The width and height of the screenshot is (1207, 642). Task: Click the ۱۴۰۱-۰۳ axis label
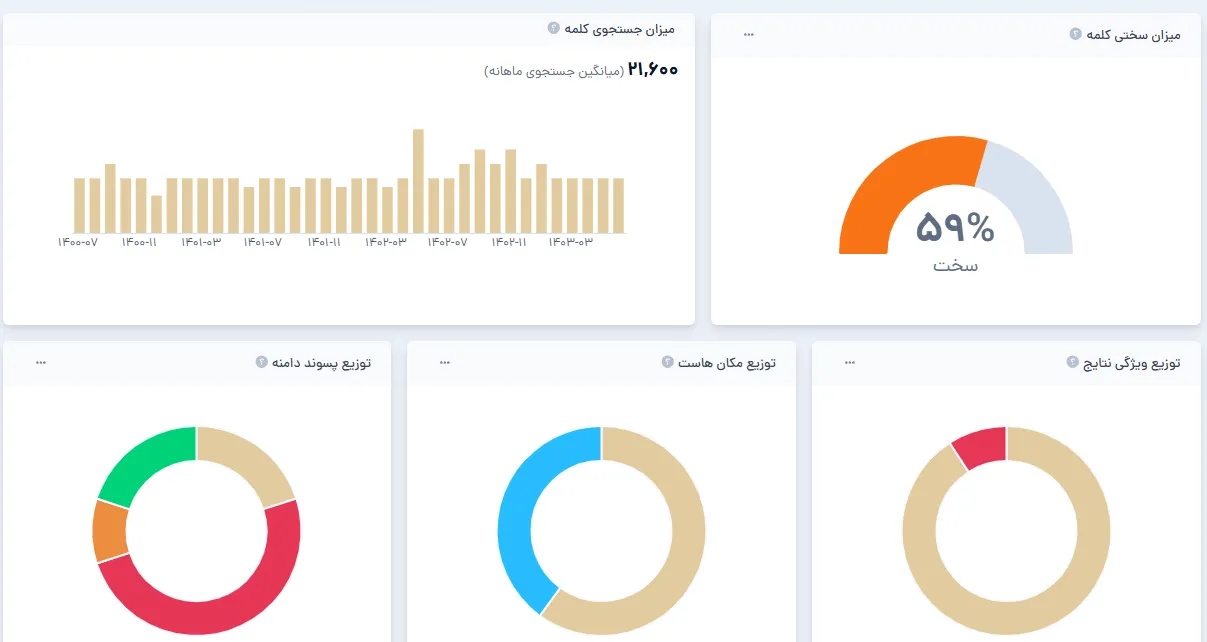tap(201, 242)
